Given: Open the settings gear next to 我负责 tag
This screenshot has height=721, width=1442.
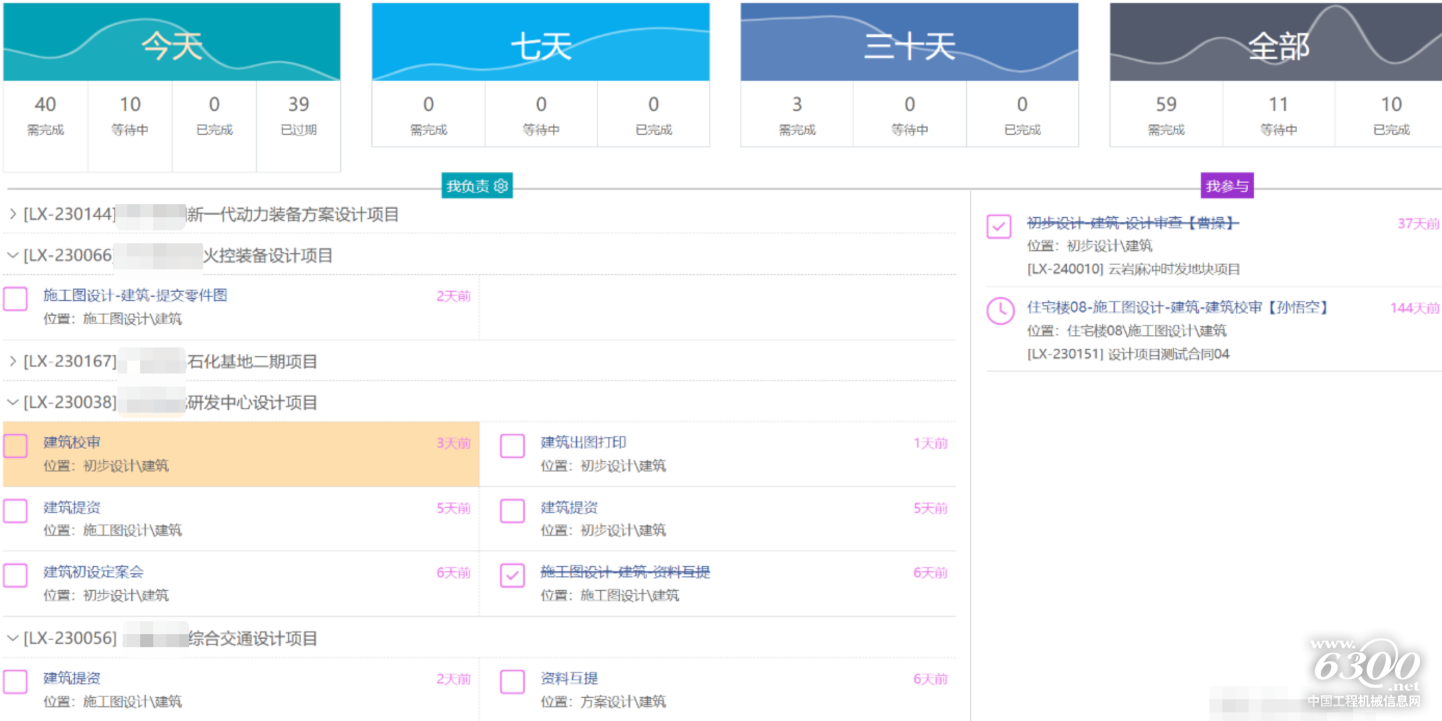Looking at the screenshot, I should (503, 185).
